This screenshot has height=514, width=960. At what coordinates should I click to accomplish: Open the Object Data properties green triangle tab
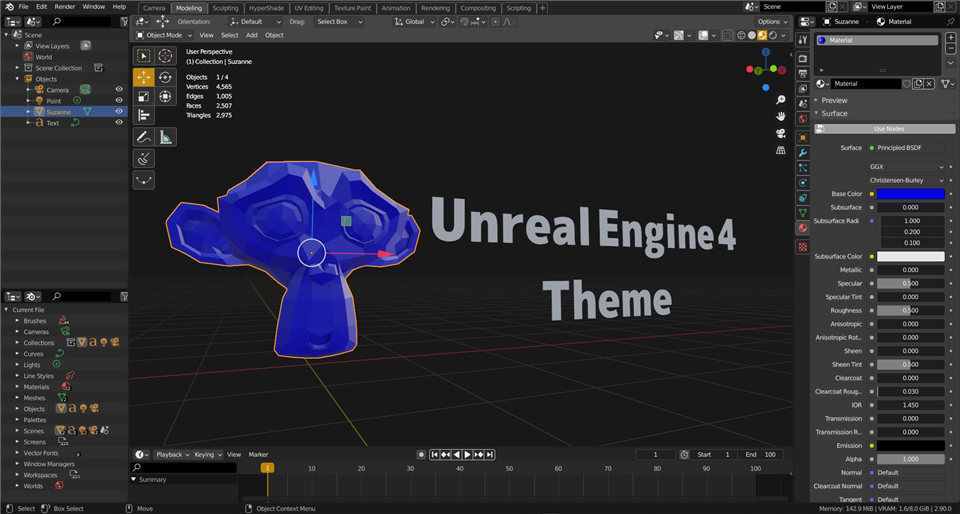[803, 213]
